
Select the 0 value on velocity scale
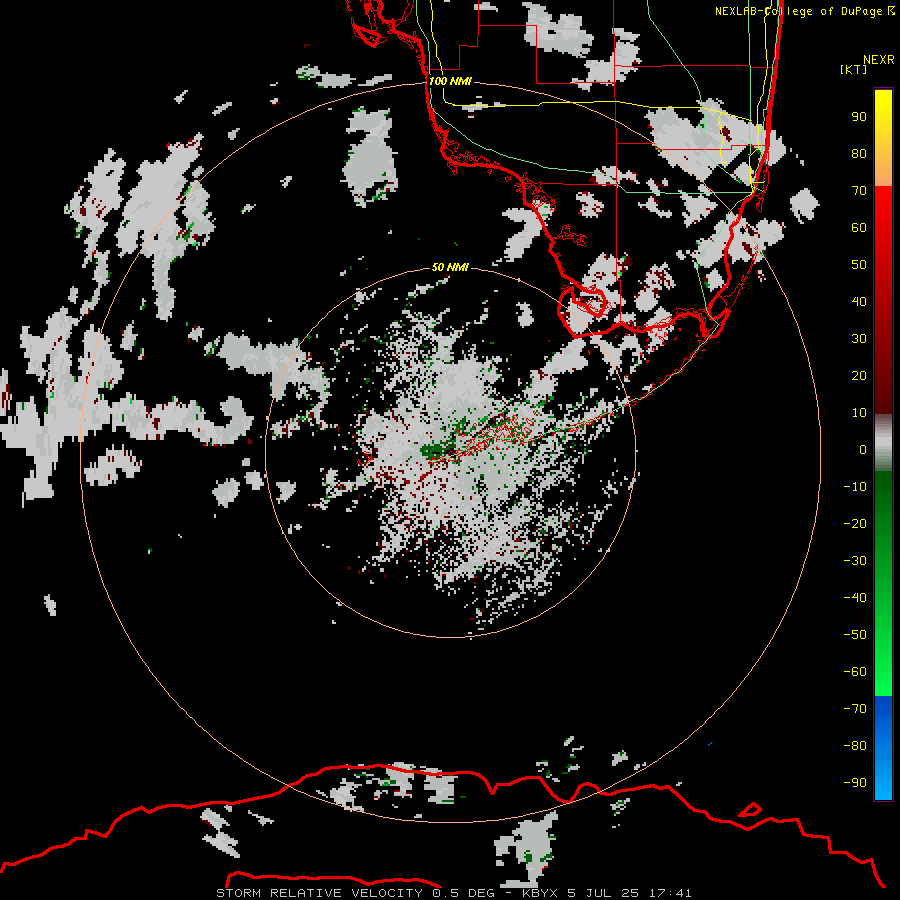[863, 450]
